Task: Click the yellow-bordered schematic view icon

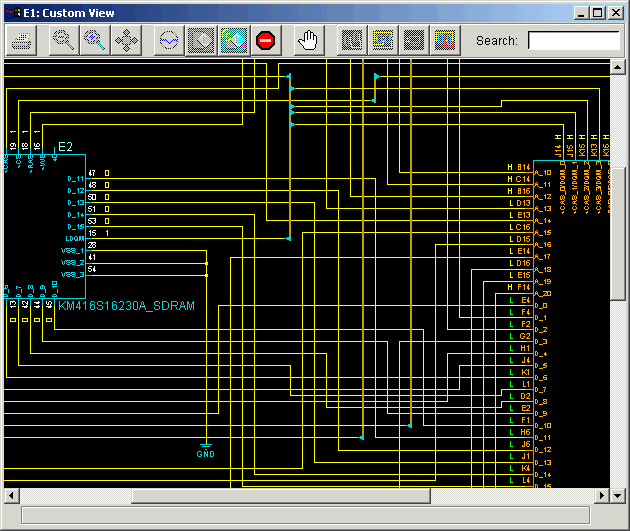Action: click(x=383, y=41)
